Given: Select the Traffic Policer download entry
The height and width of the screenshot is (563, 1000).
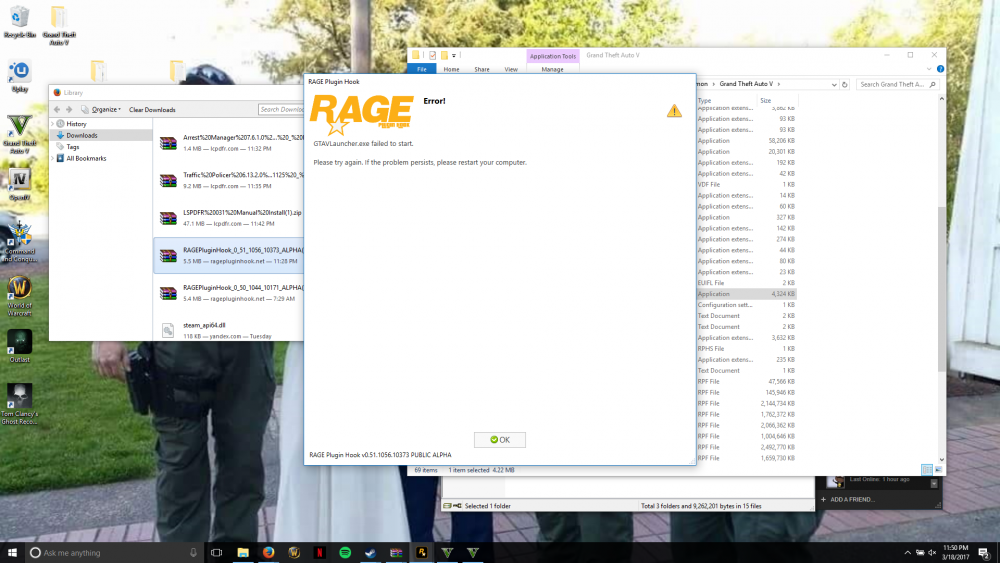Looking at the screenshot, I should pyautogui.click(x=228, y=180).
